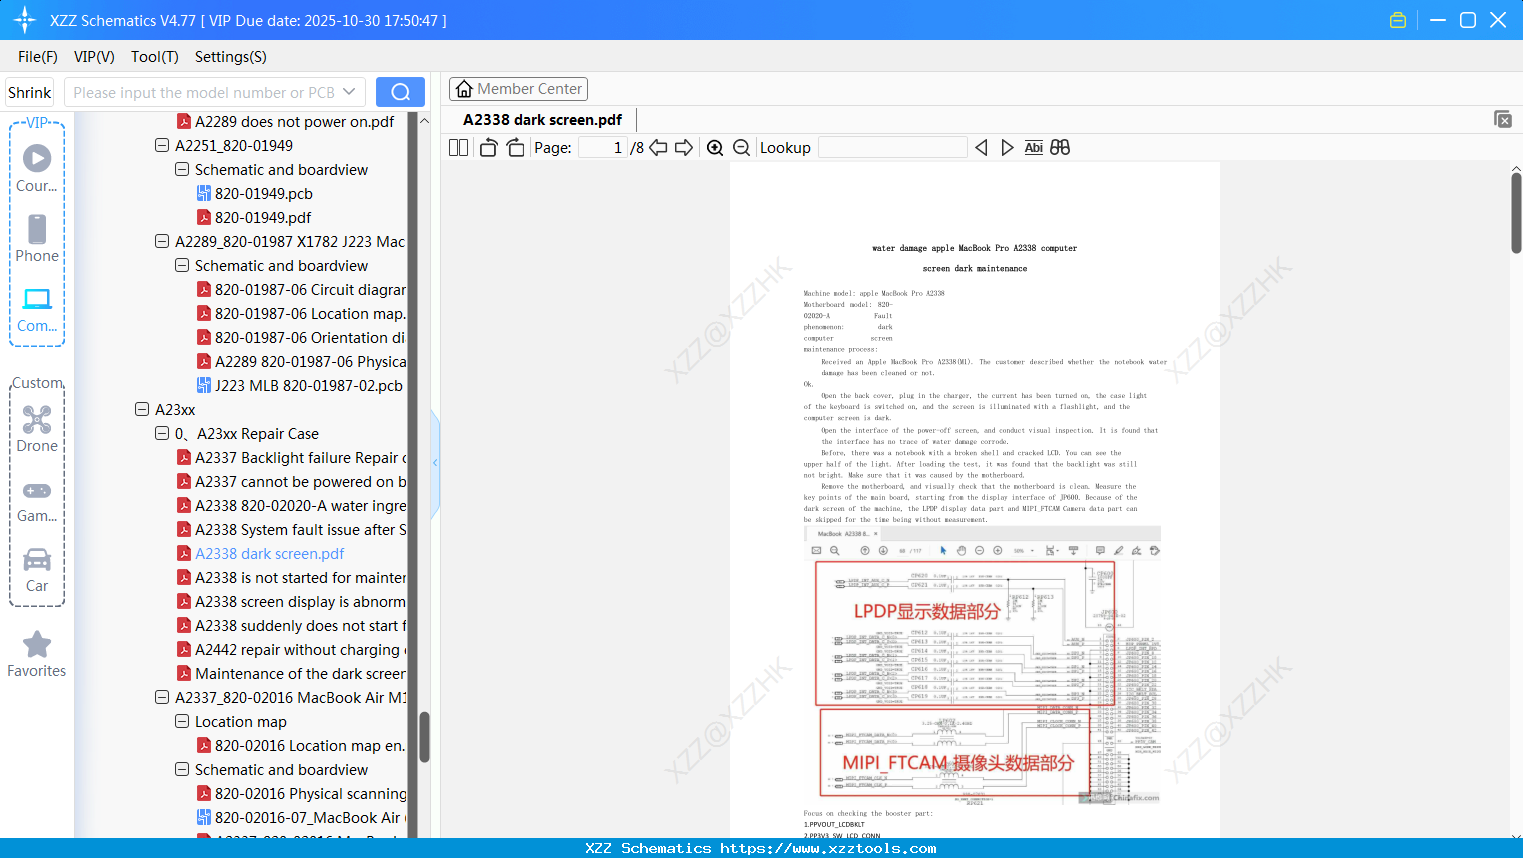Screen dimensions: 1523x858
Task: Go to the previous page arrow
Action: pos(658,148)
